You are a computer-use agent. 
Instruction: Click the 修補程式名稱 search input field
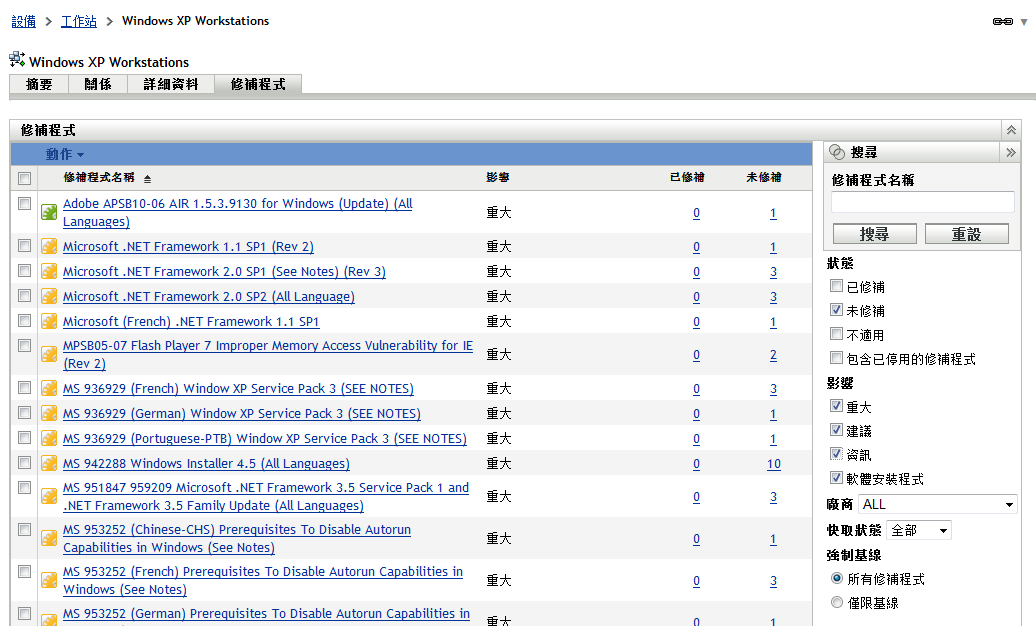point(922,202)
